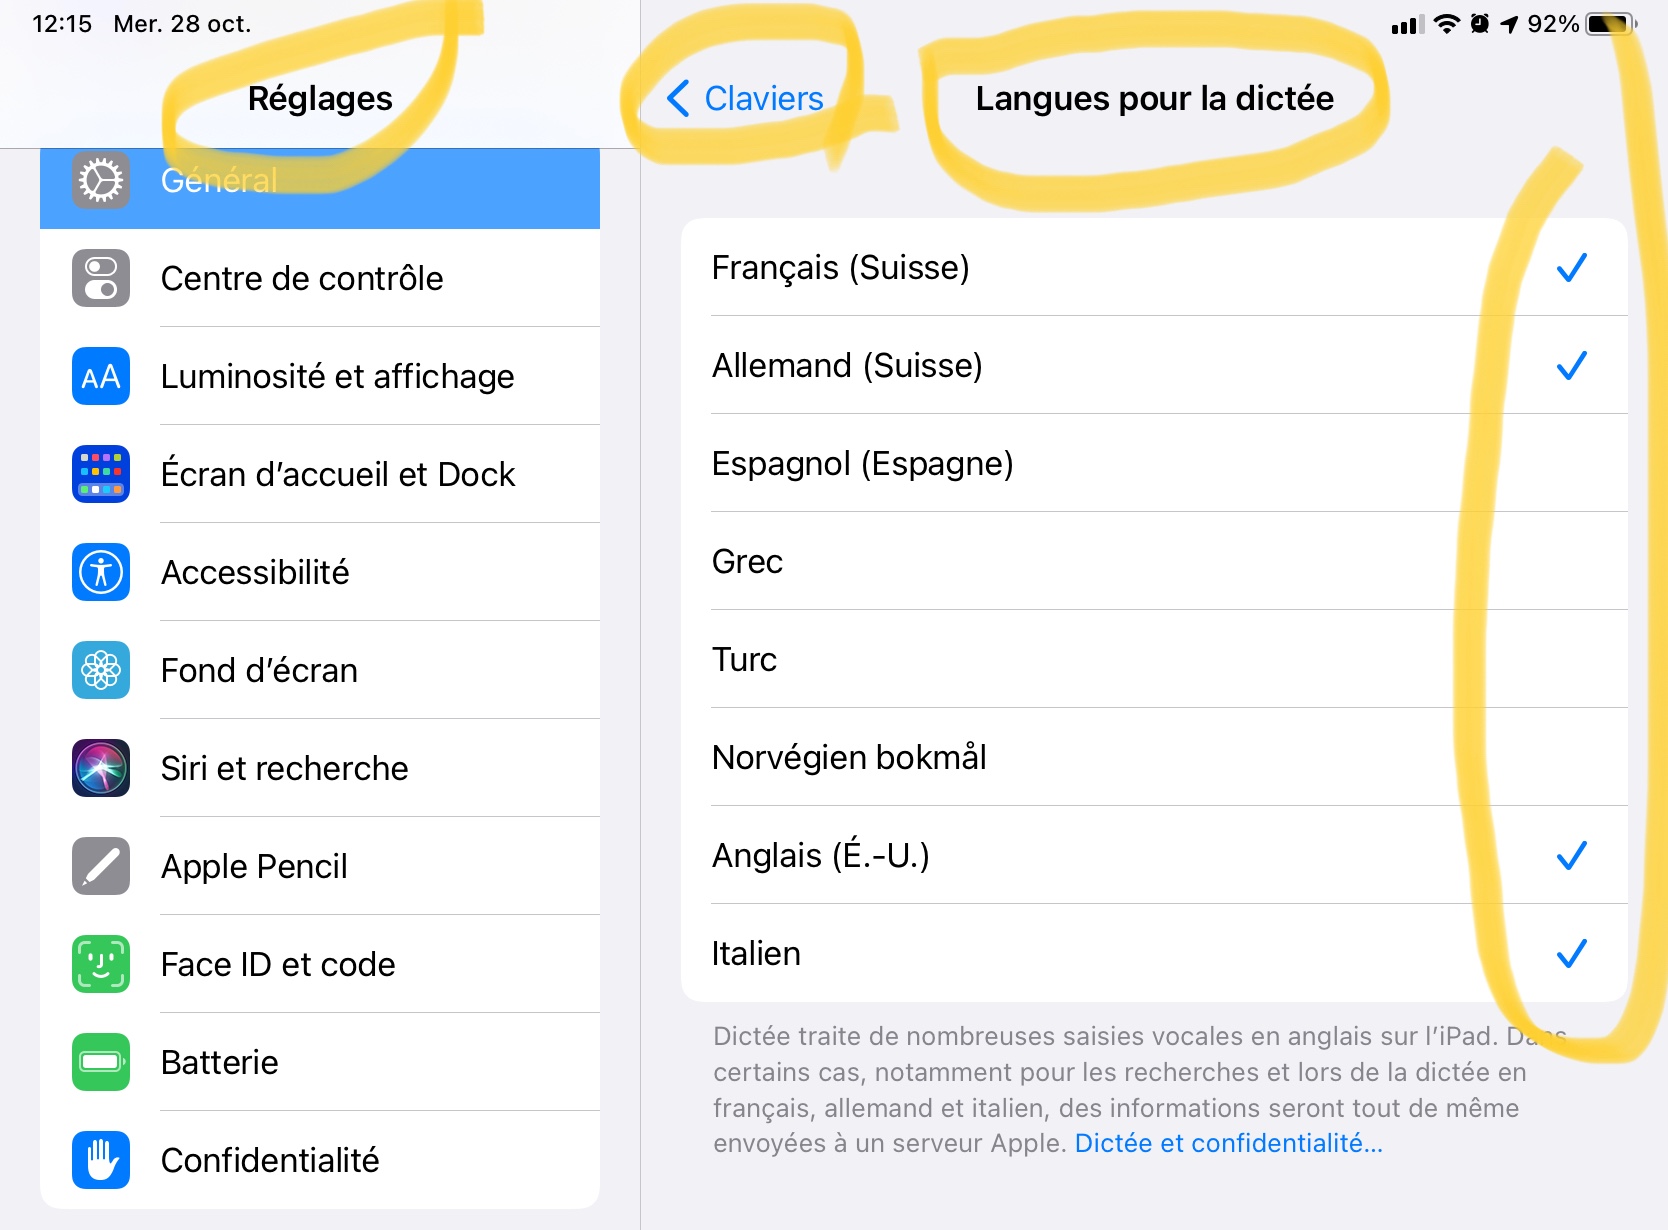Open Centre de contrôle icon
This screenshot has height=1230, width=1668.
coord(101,278)
